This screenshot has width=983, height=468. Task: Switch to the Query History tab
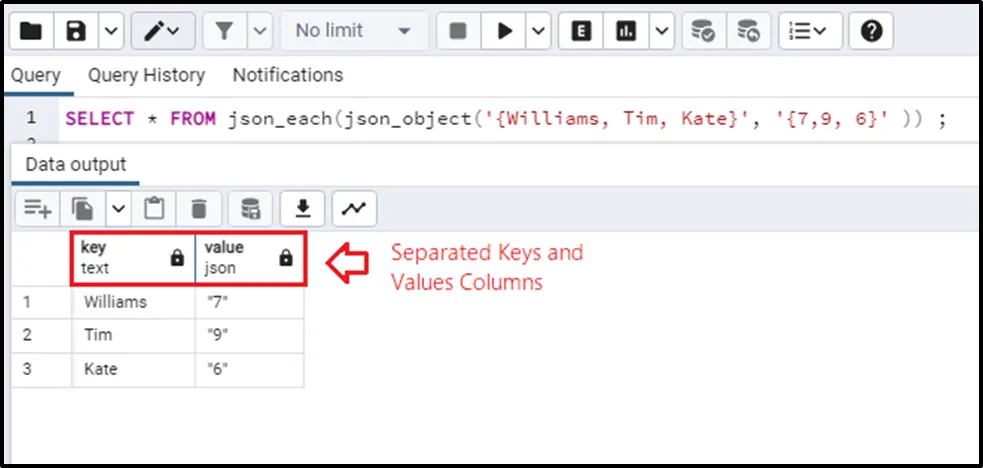pos(146,75)
